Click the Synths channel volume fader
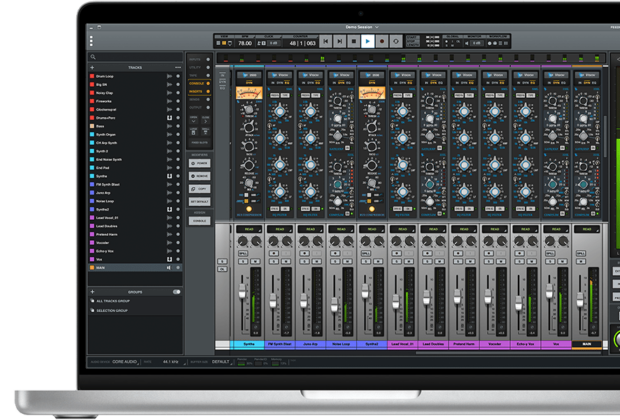This screenshot has width=620, height=420. [242, 291]
